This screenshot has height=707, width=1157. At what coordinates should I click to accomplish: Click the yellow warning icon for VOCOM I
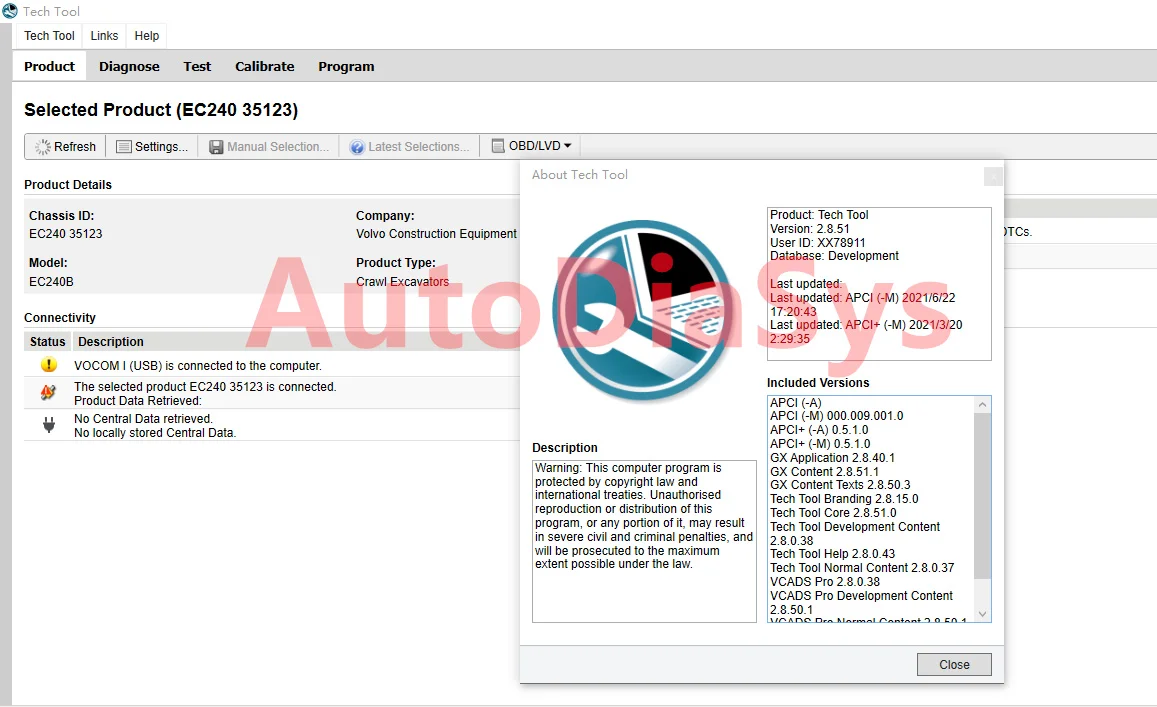49,365
